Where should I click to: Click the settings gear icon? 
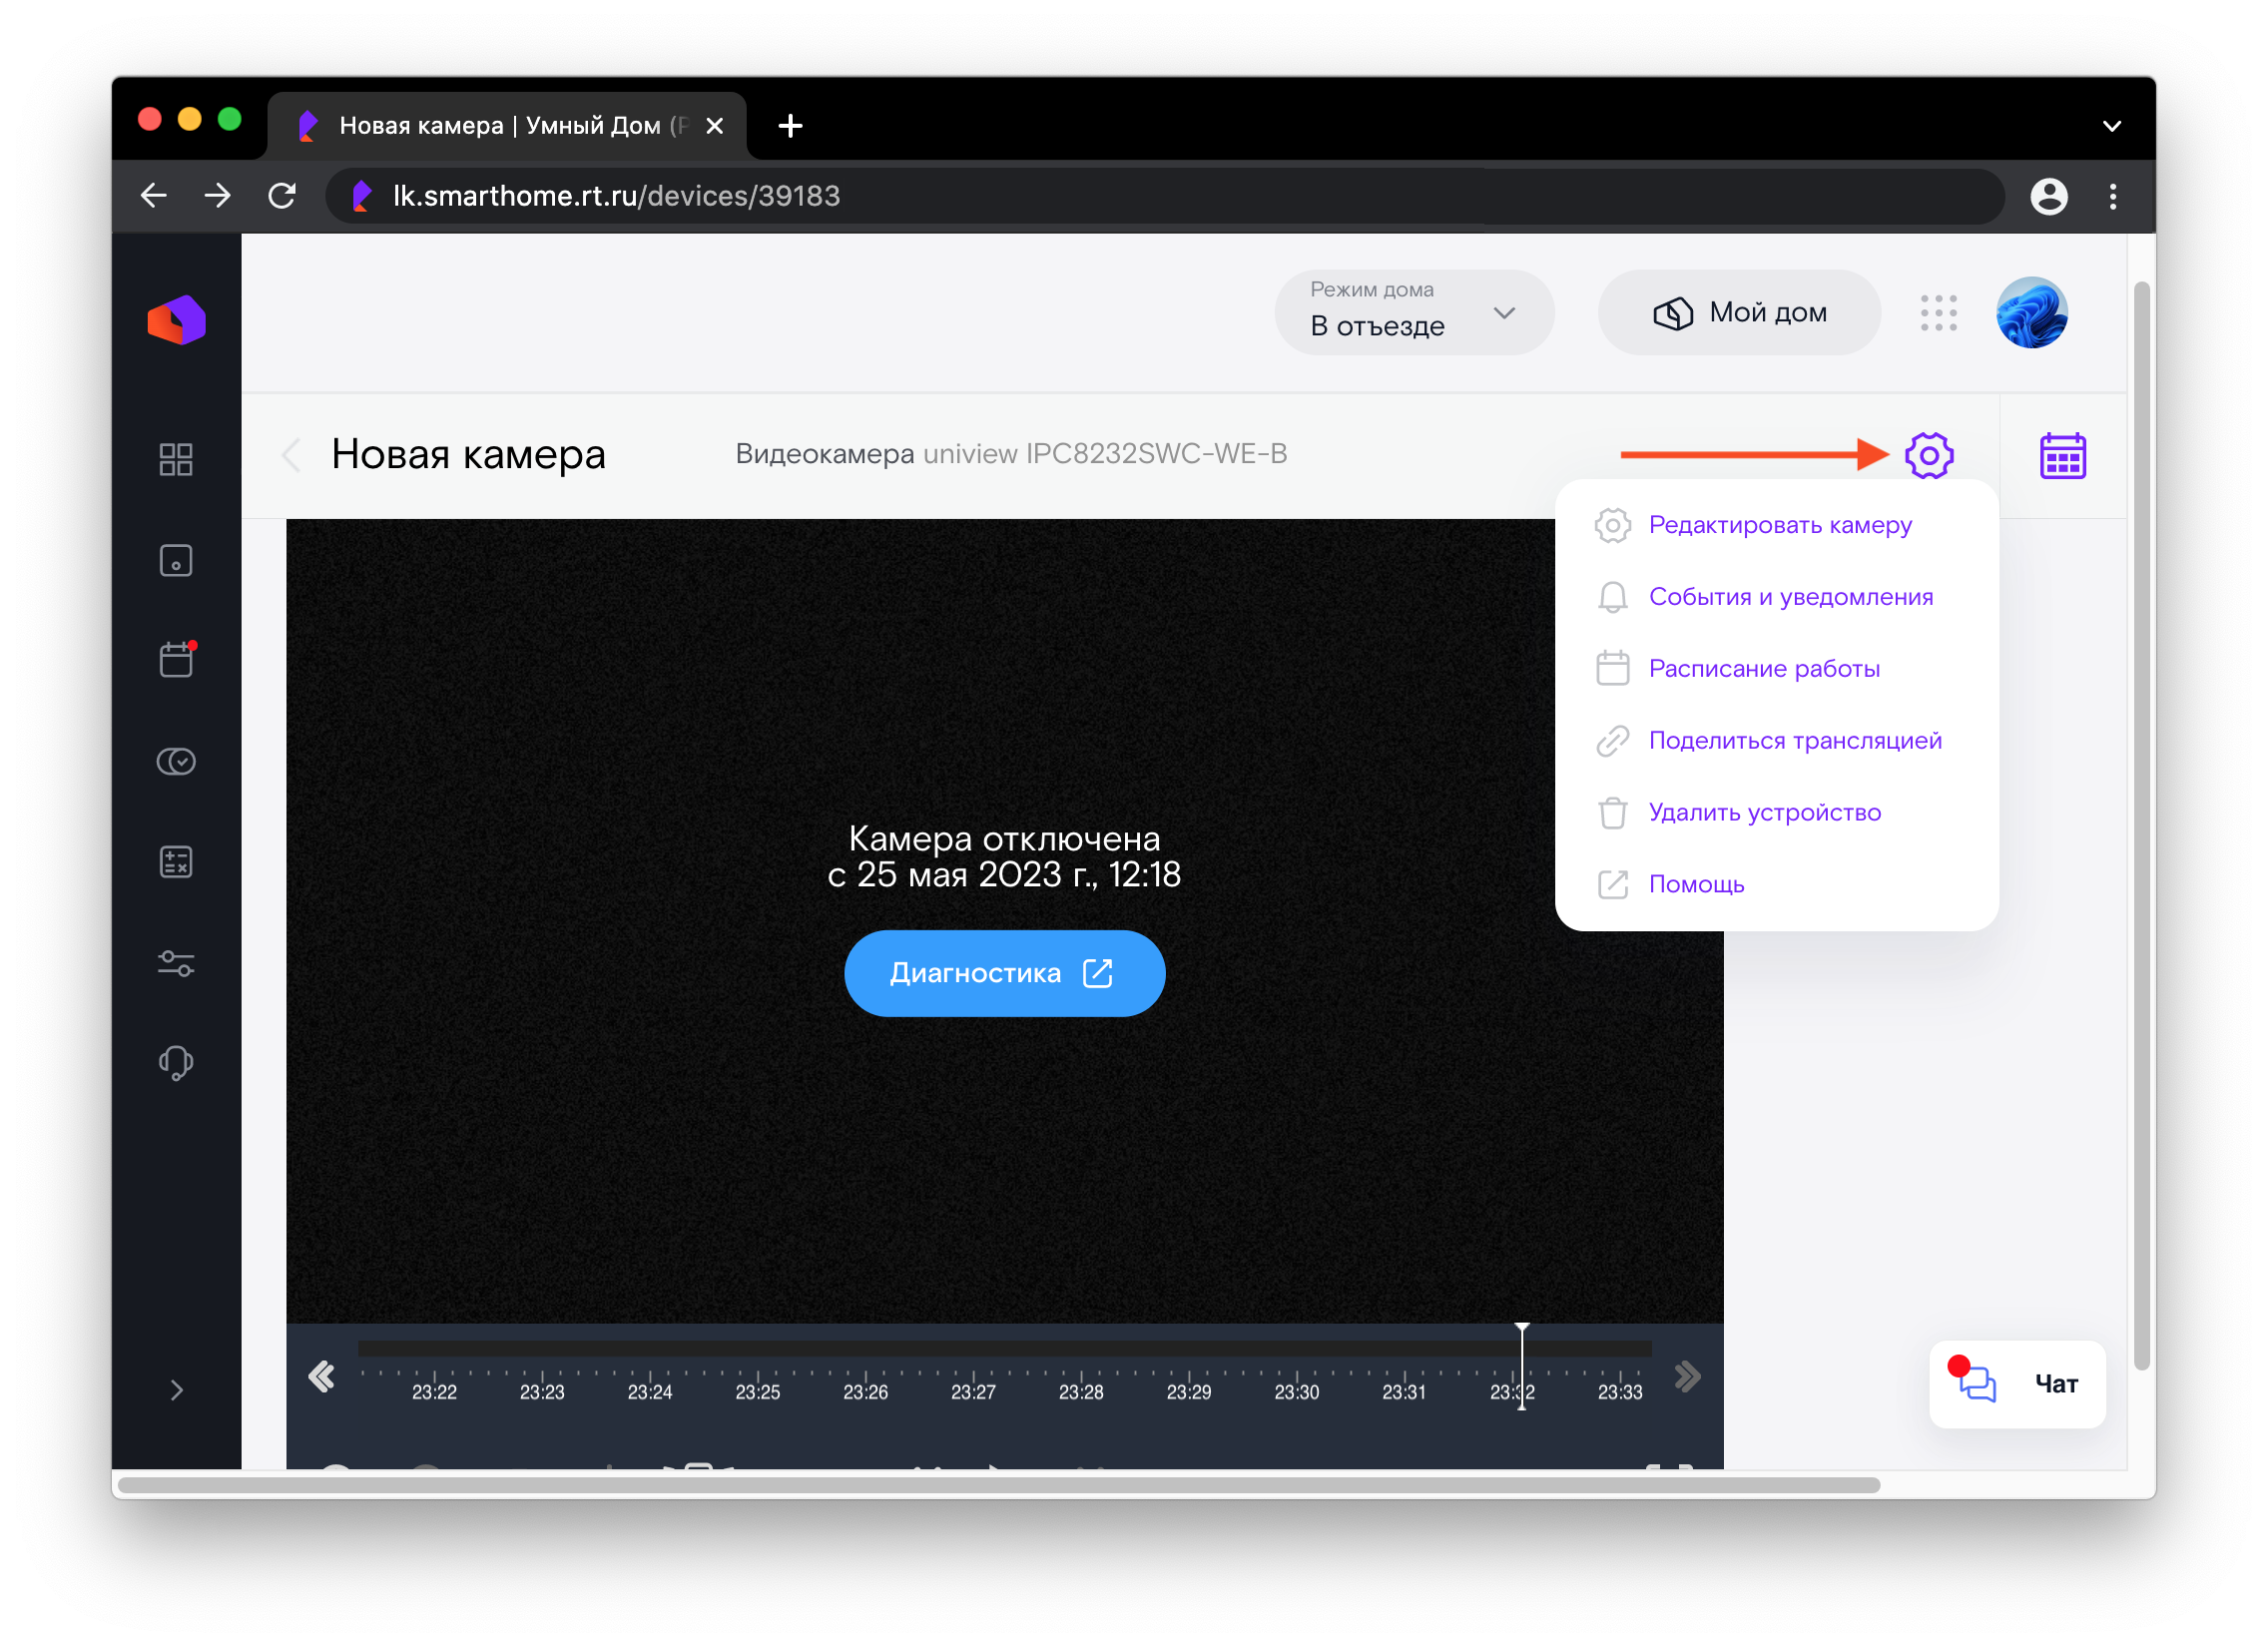1928,456
